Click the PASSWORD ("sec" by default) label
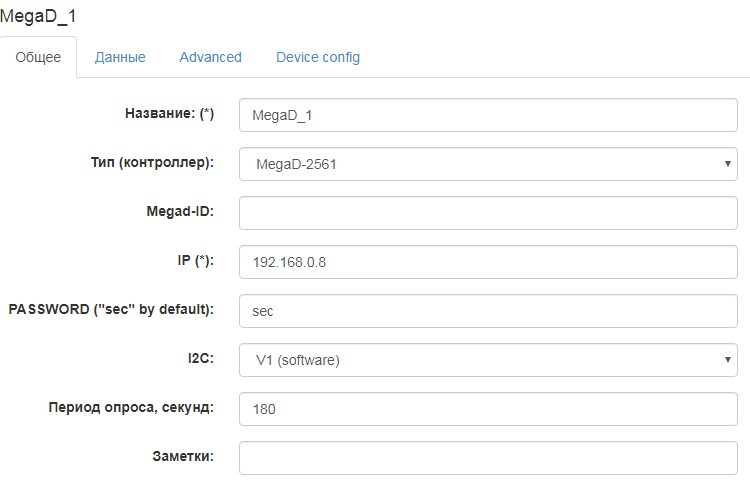 coord(111,310)
